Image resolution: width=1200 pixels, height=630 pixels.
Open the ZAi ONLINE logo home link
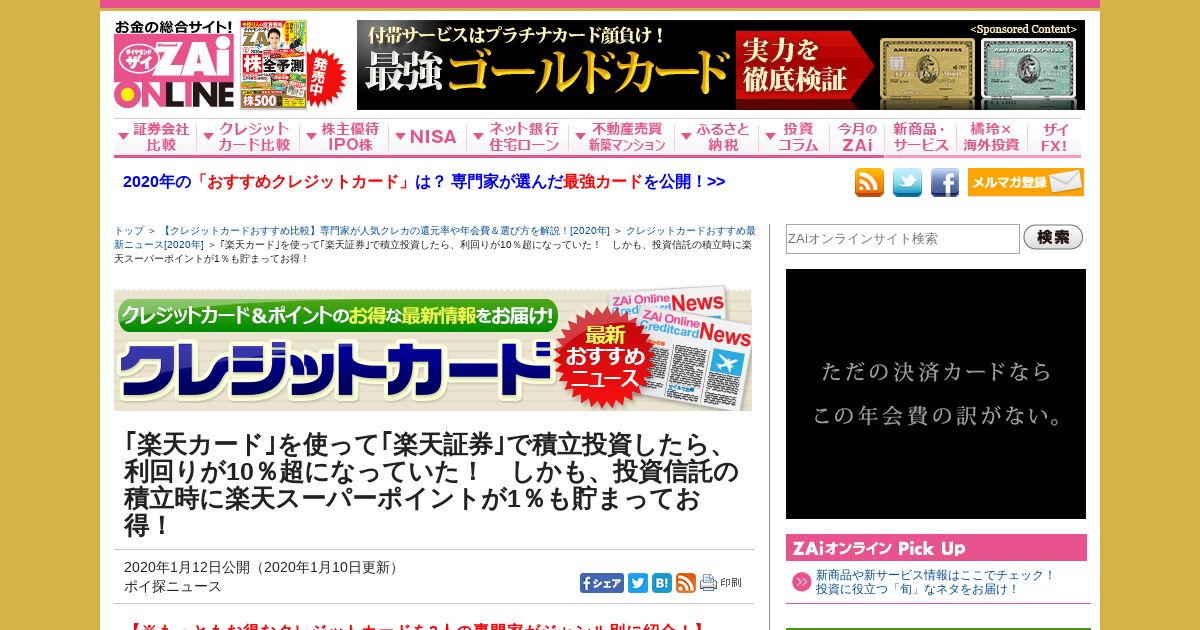tap(174, 64)
